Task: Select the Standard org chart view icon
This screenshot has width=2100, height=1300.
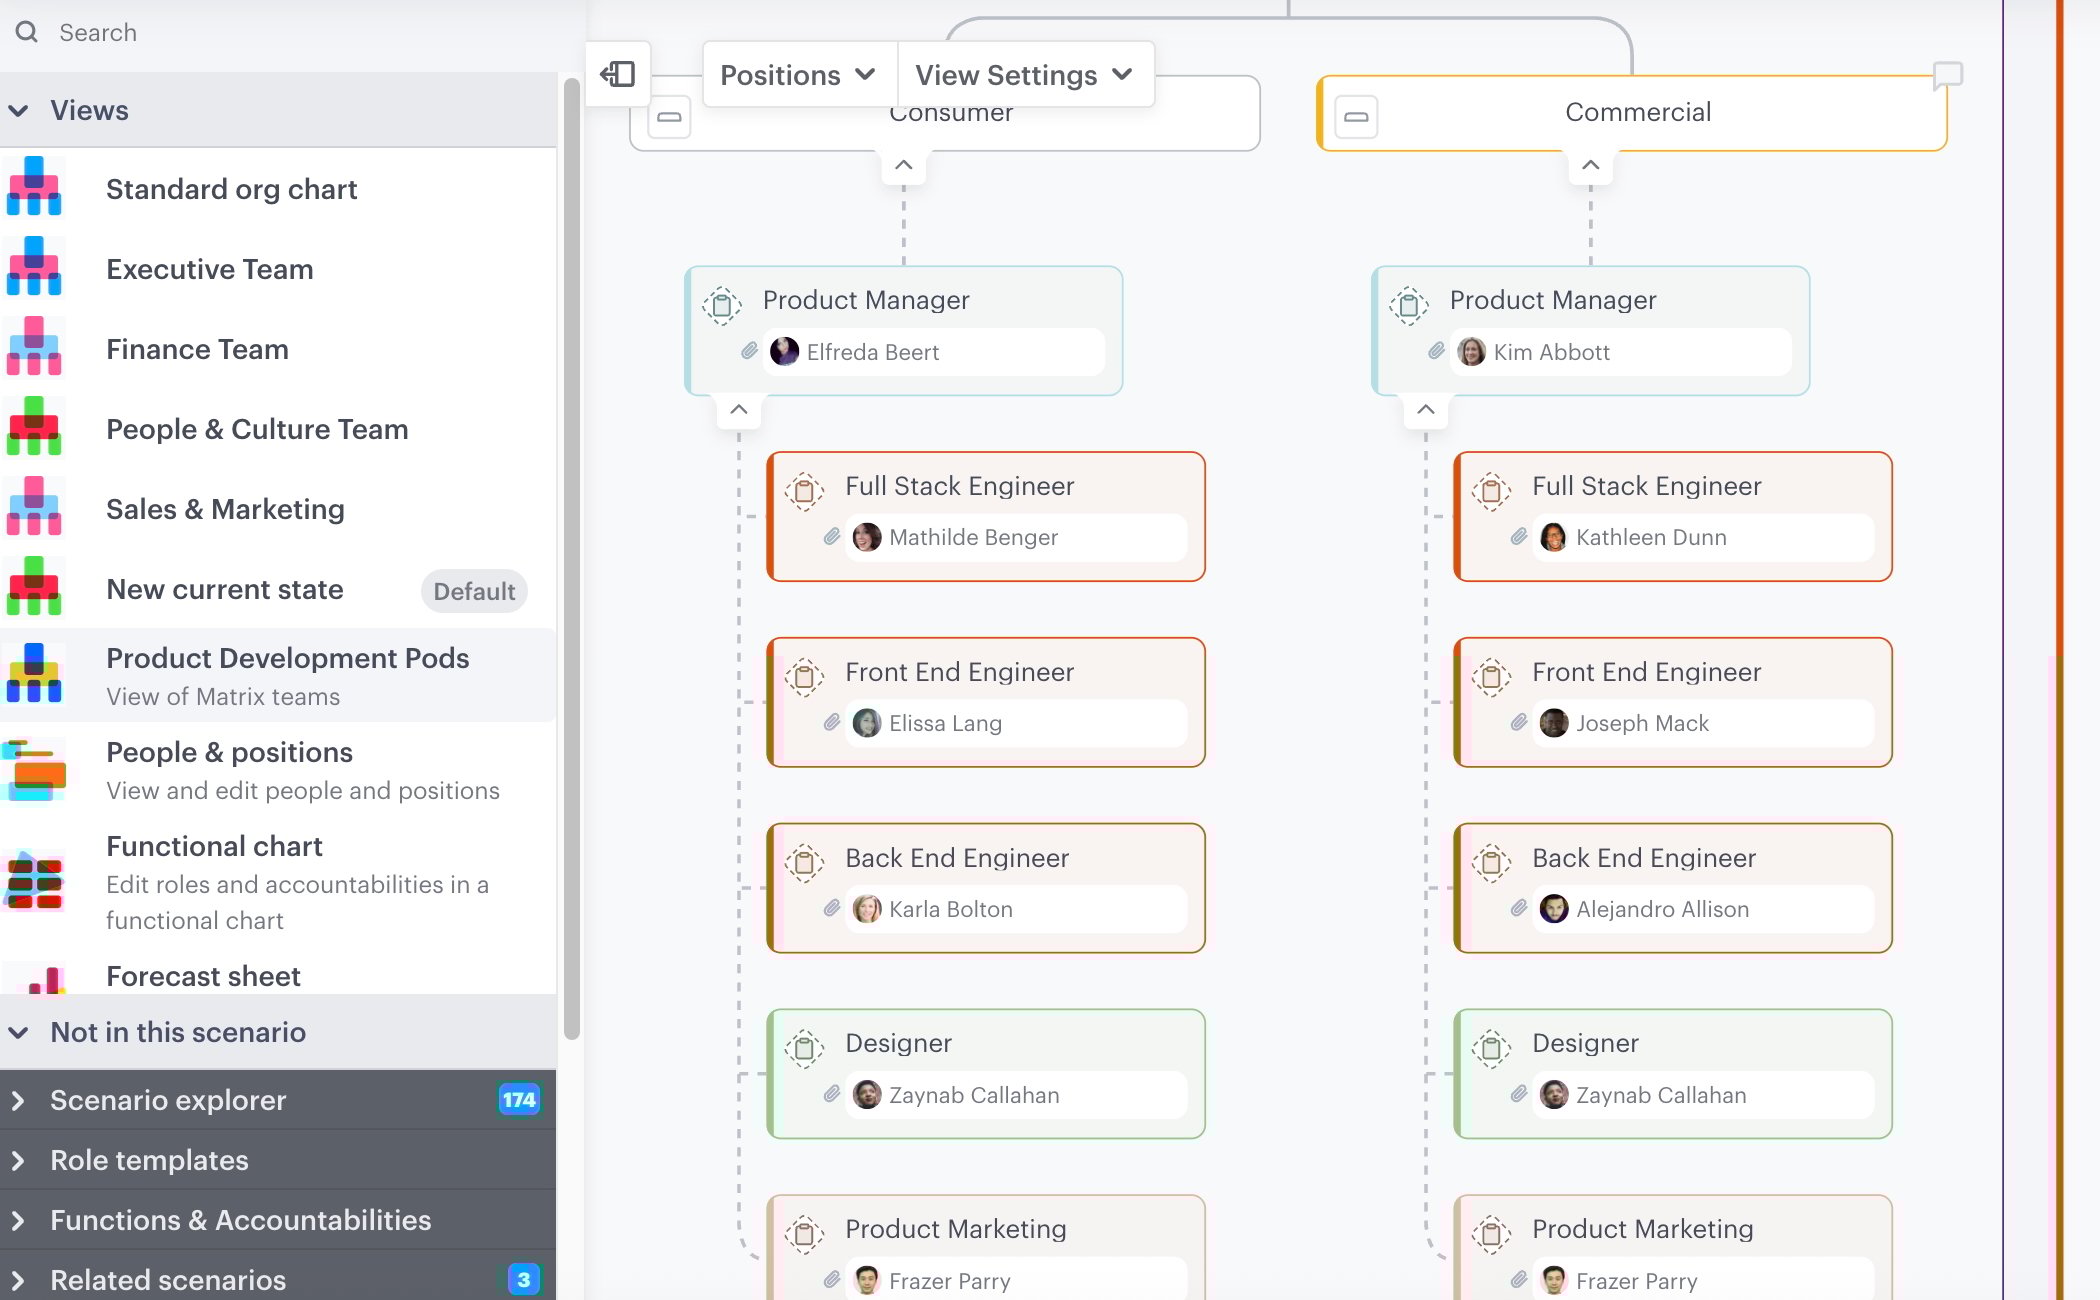Action: point(34,188)
